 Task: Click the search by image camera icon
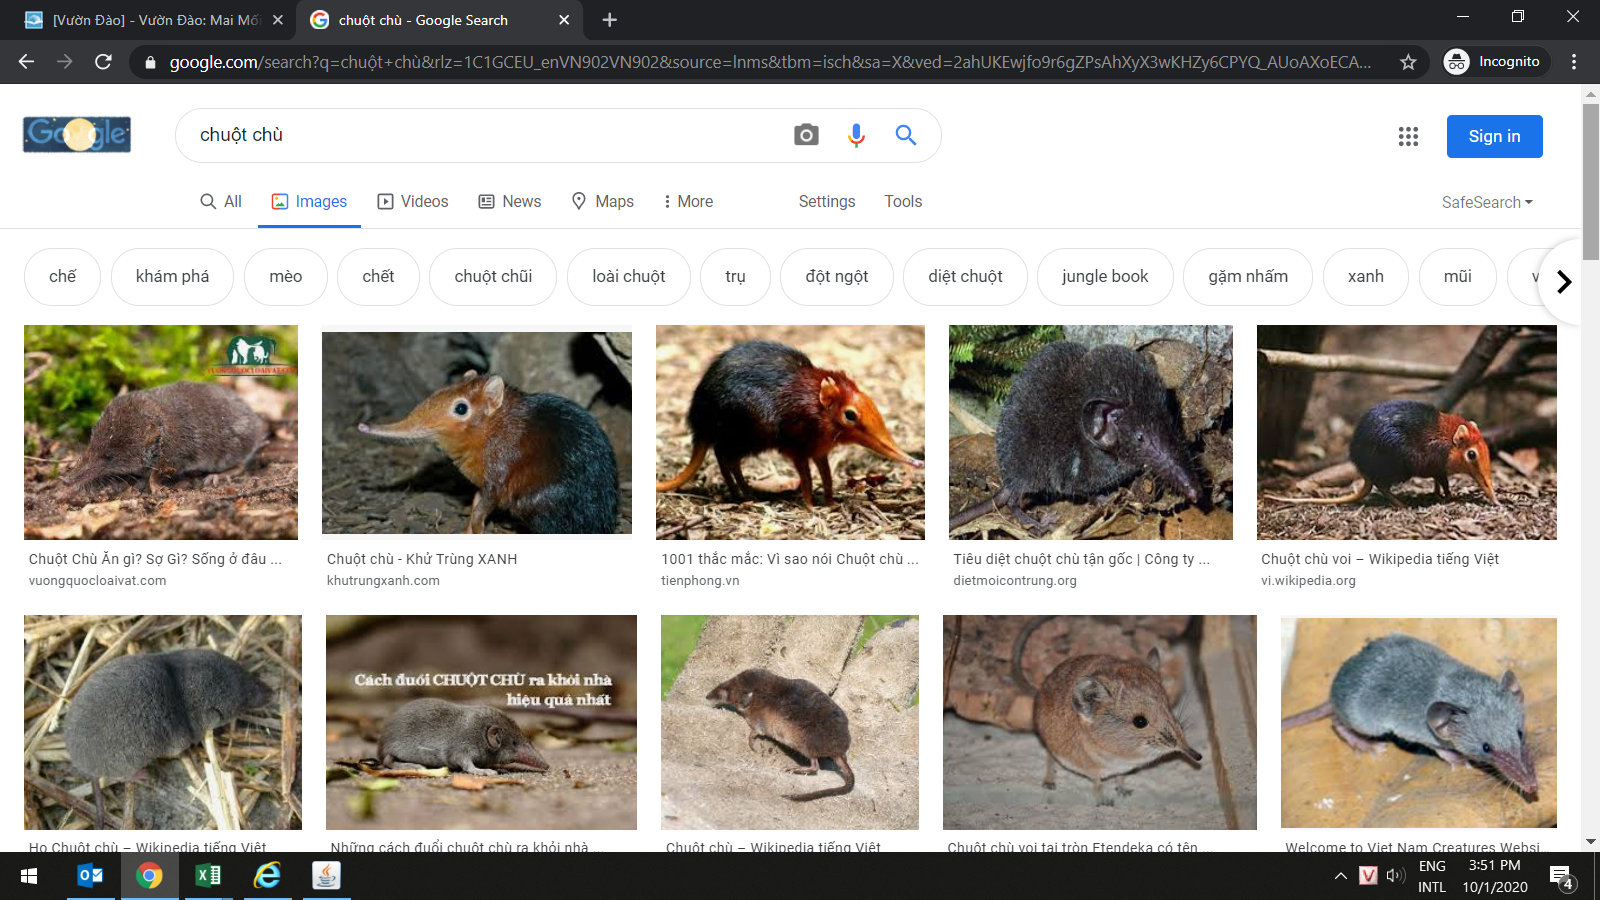click(806, 135)
